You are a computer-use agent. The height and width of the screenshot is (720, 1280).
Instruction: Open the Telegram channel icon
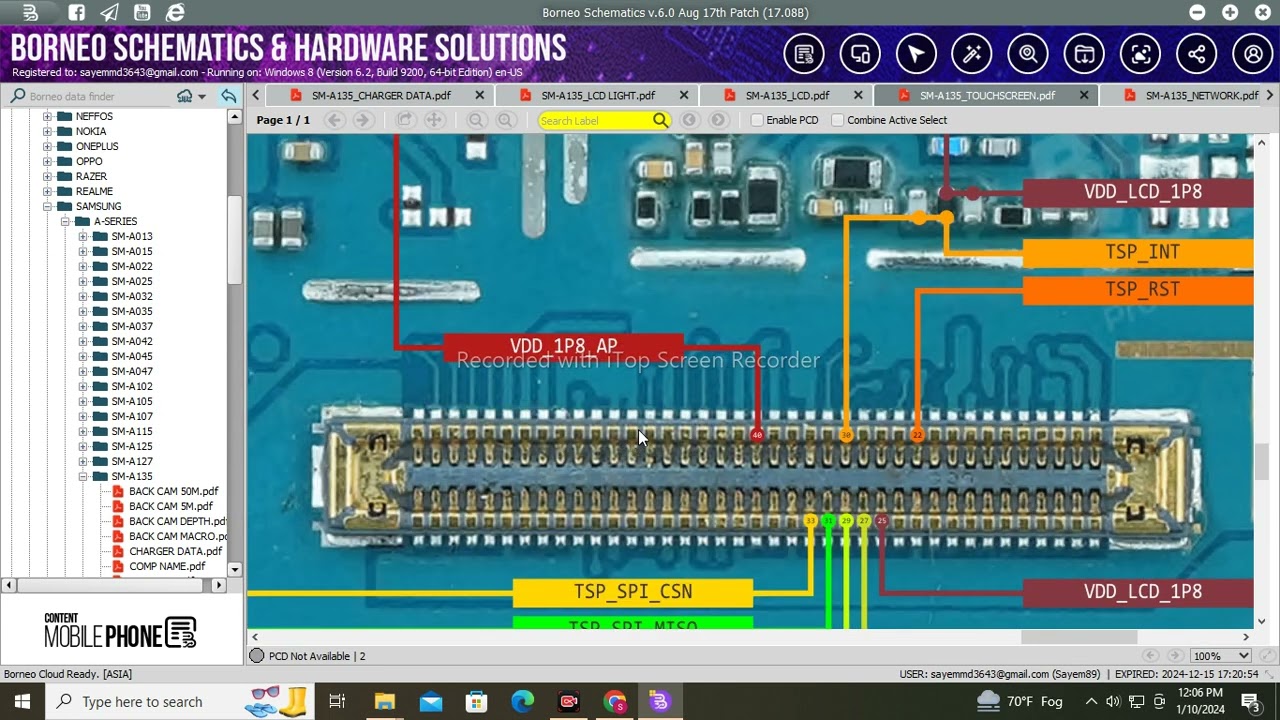pyautogui.click(x=110, y=13)
